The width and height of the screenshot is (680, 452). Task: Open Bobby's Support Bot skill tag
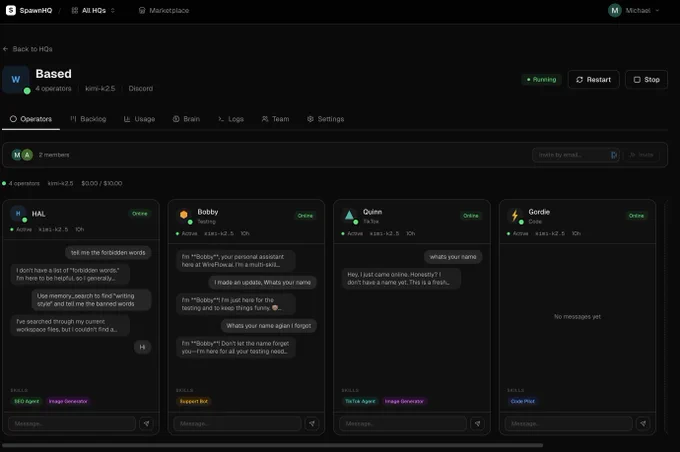pos(194,401)
